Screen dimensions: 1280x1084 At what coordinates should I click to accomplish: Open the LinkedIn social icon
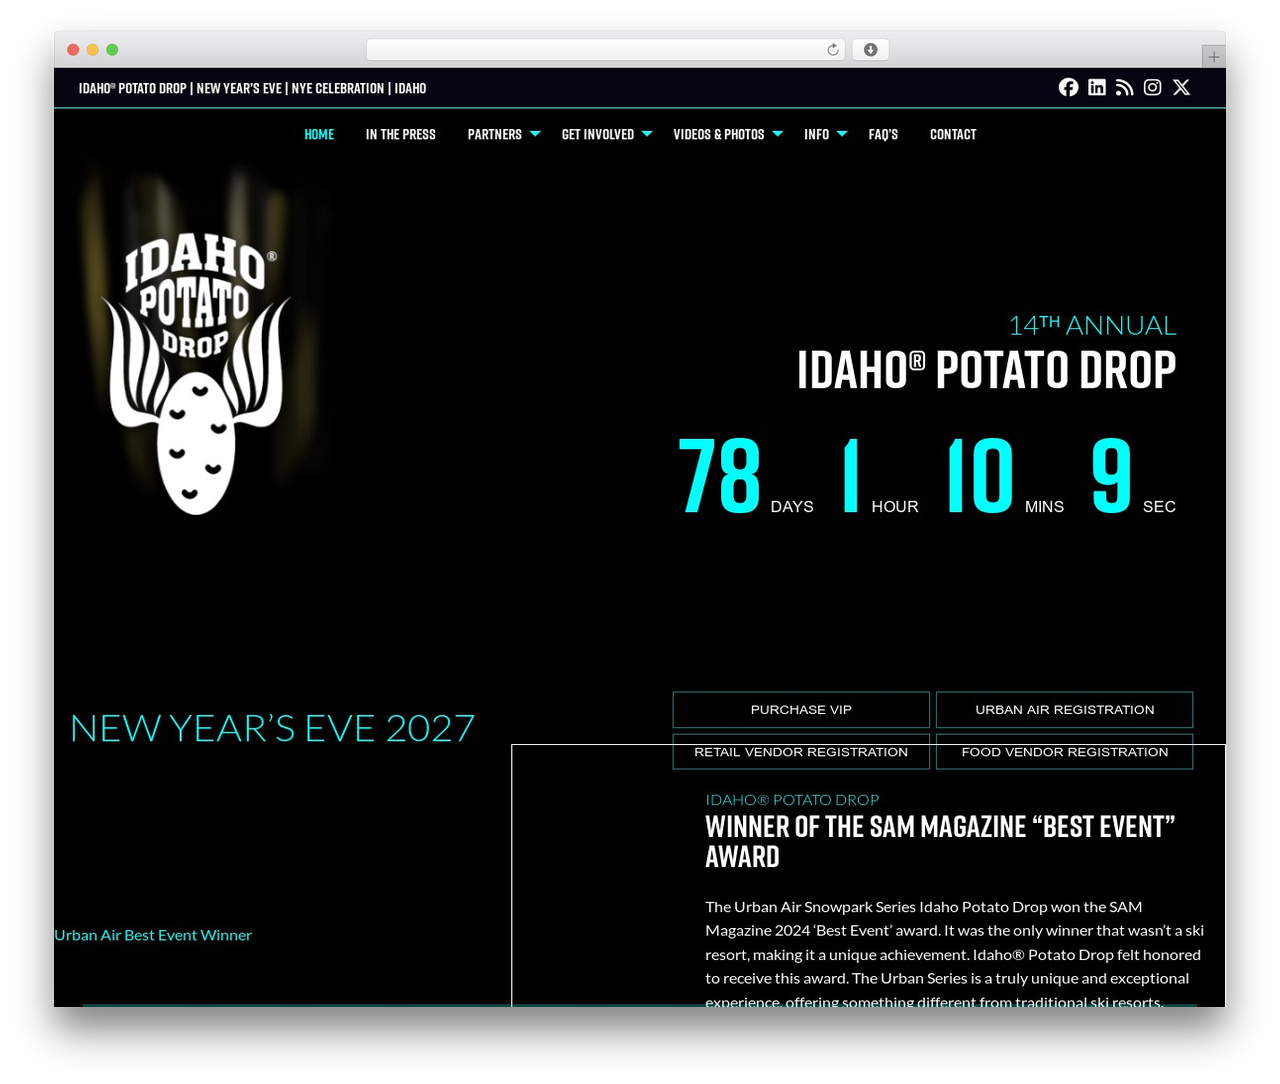pos(1097,87)
